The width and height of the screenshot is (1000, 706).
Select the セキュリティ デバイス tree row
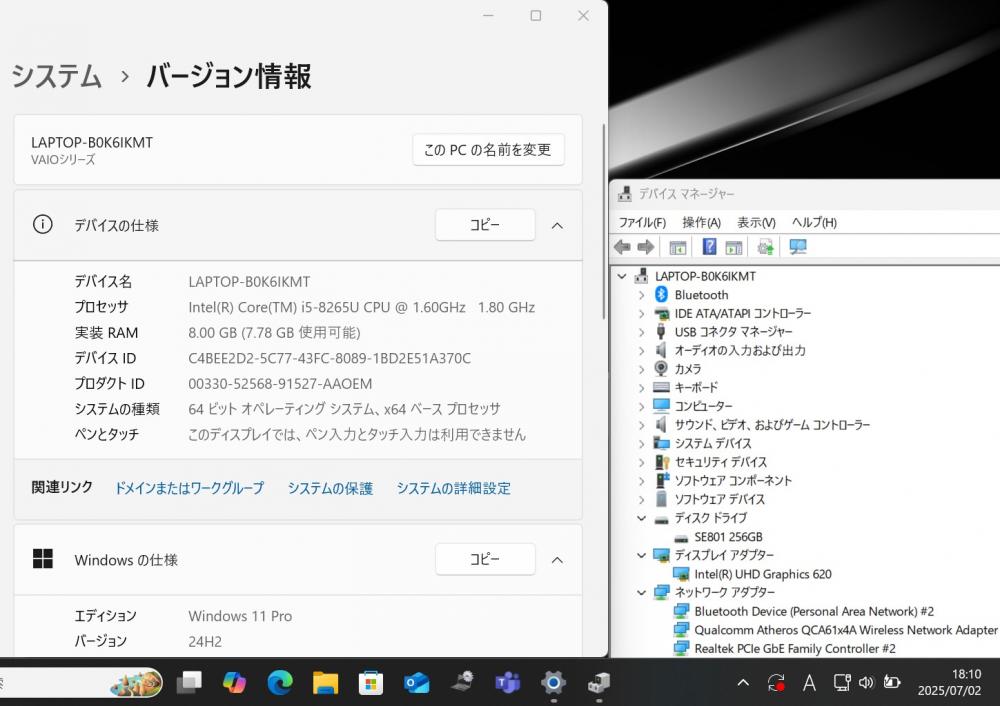point(721,462)
